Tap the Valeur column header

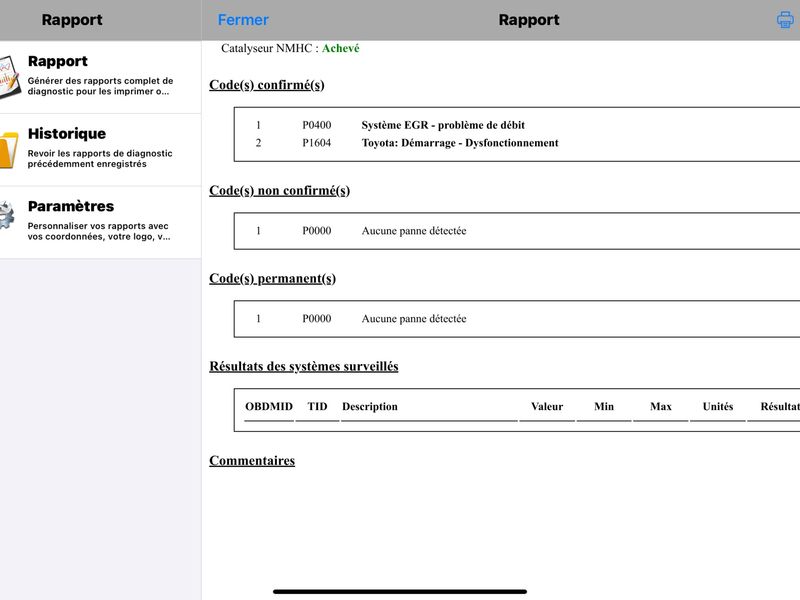pyautogui.click(x=547, y=407)
